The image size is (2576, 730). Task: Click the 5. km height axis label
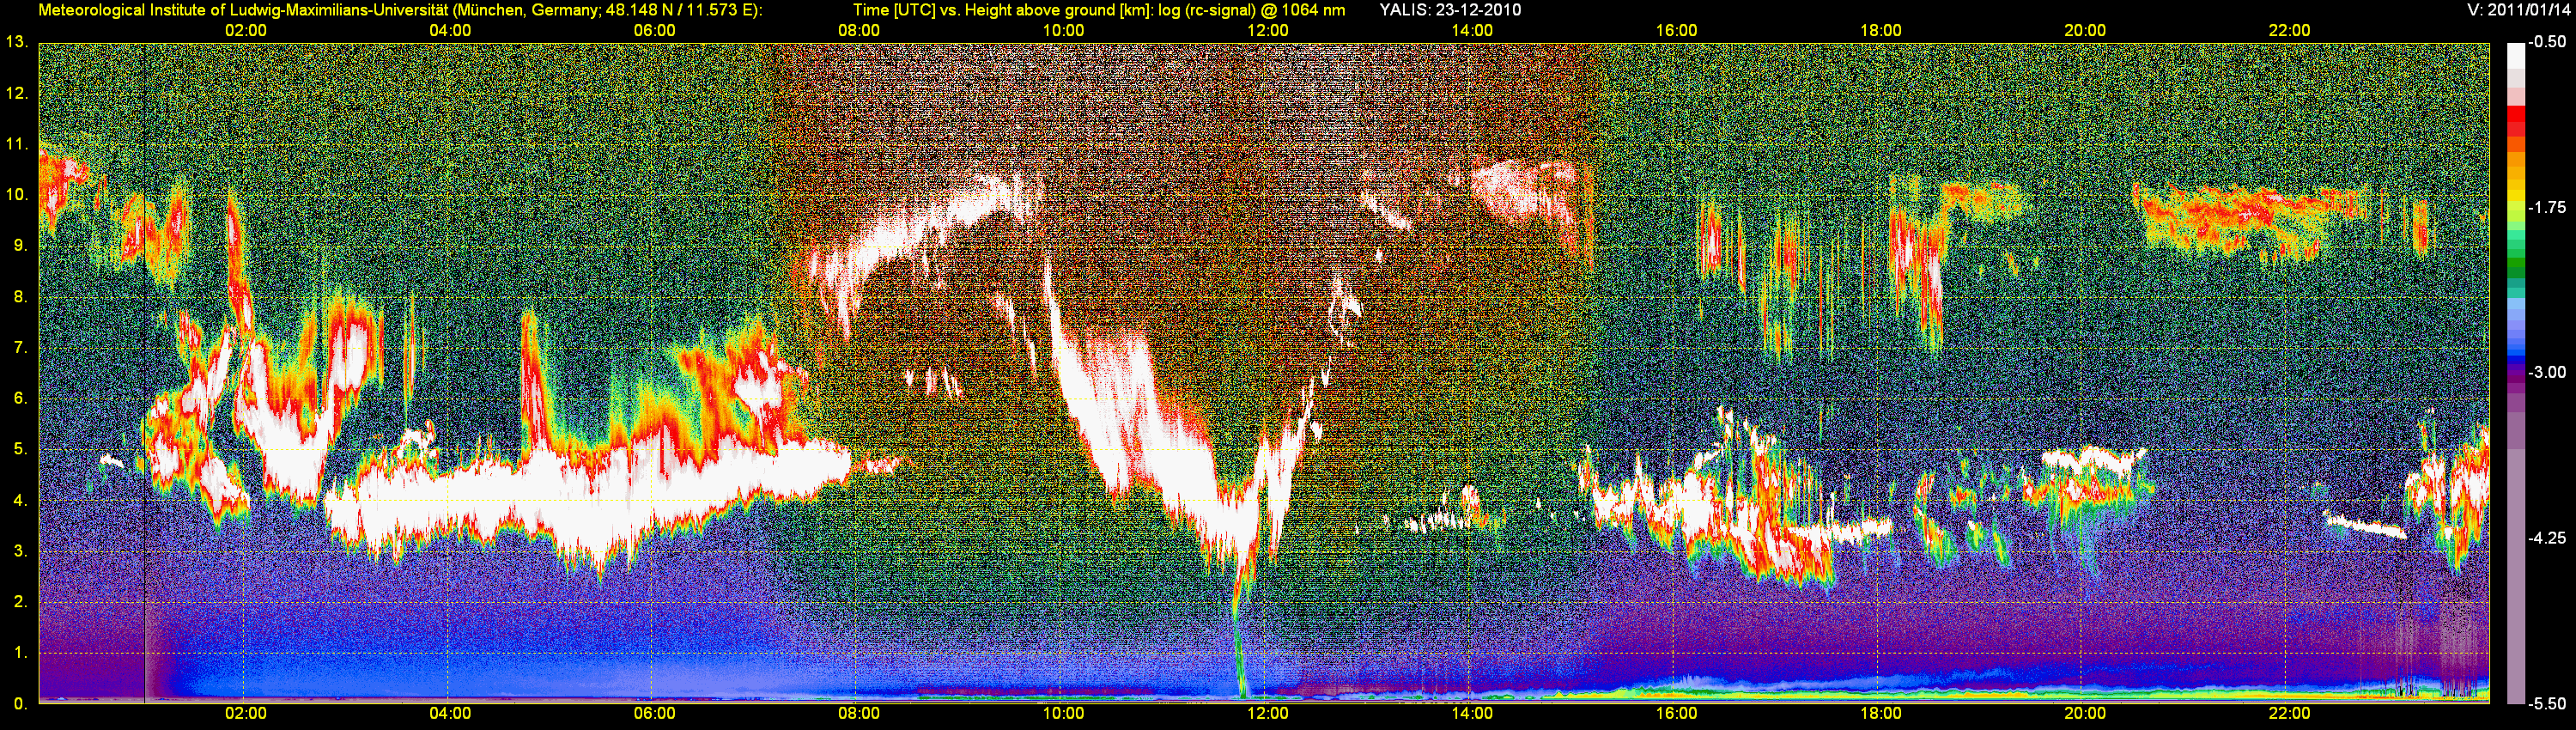pos(19,450)
